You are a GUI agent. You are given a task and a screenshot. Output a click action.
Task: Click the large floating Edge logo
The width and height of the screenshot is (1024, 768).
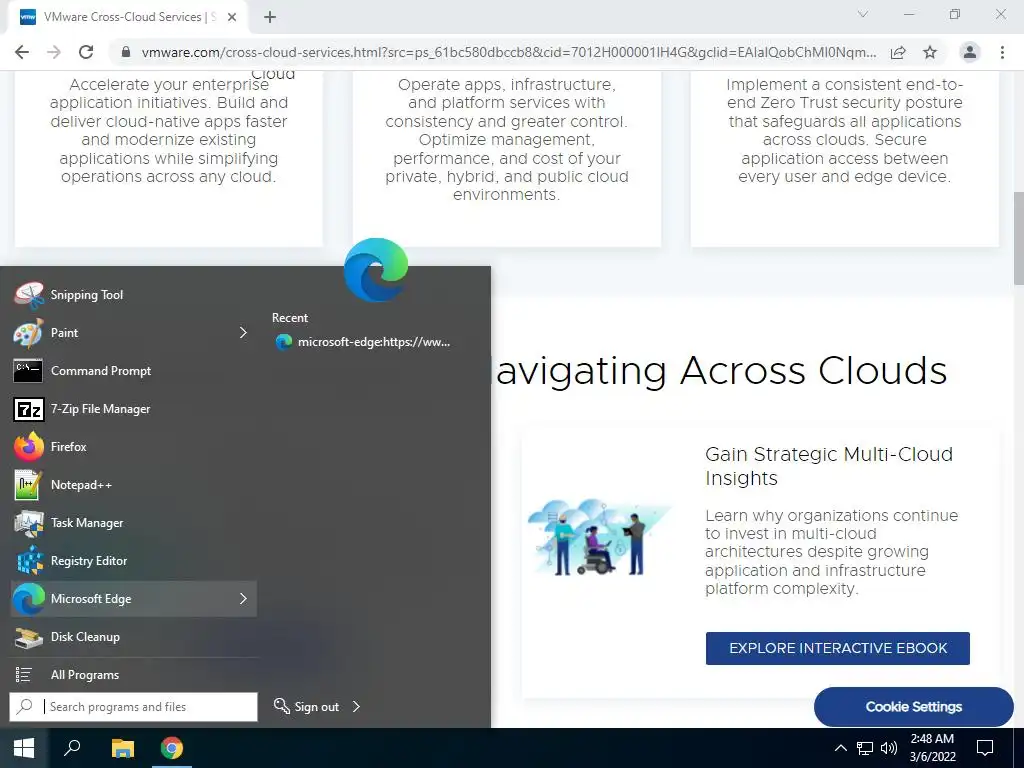click(376, 270)
